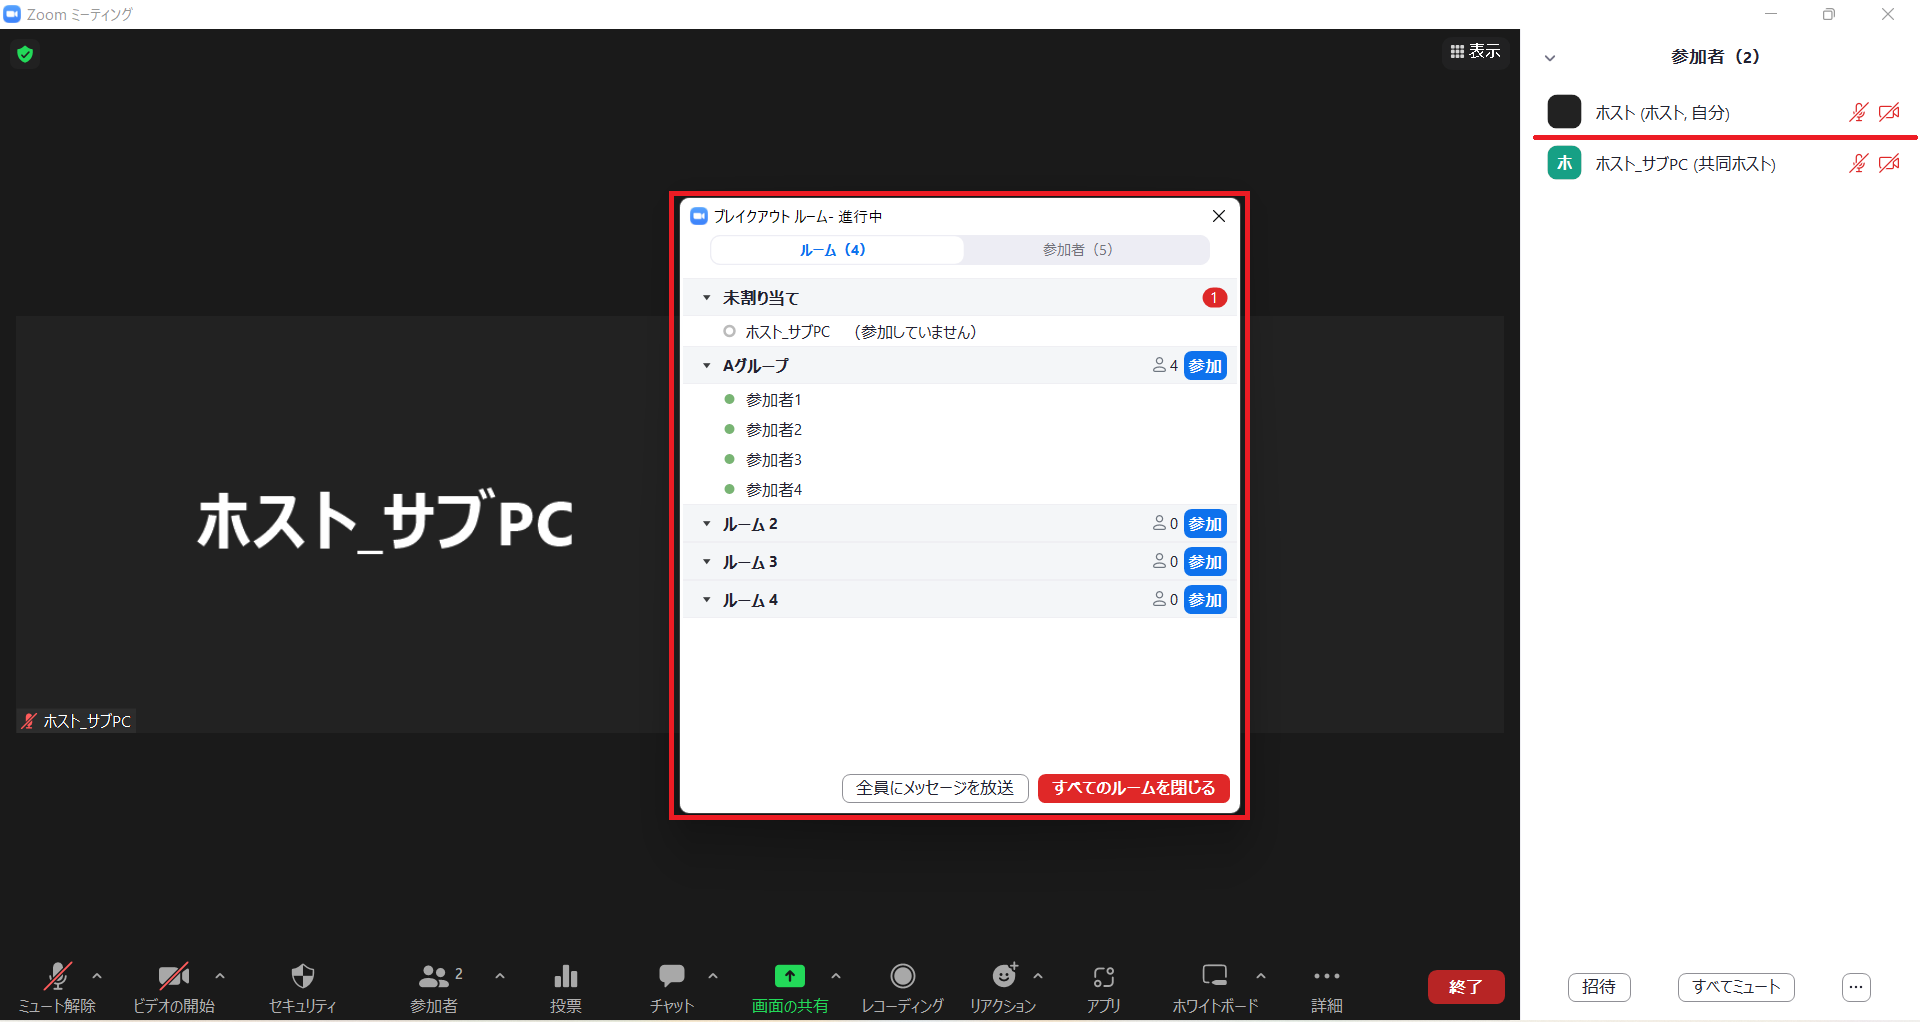Open the Whiteboard (ホワイトボード) icon
Image resolution: width=1920 pixels, height=1022 pixels.
point(1214,977)
